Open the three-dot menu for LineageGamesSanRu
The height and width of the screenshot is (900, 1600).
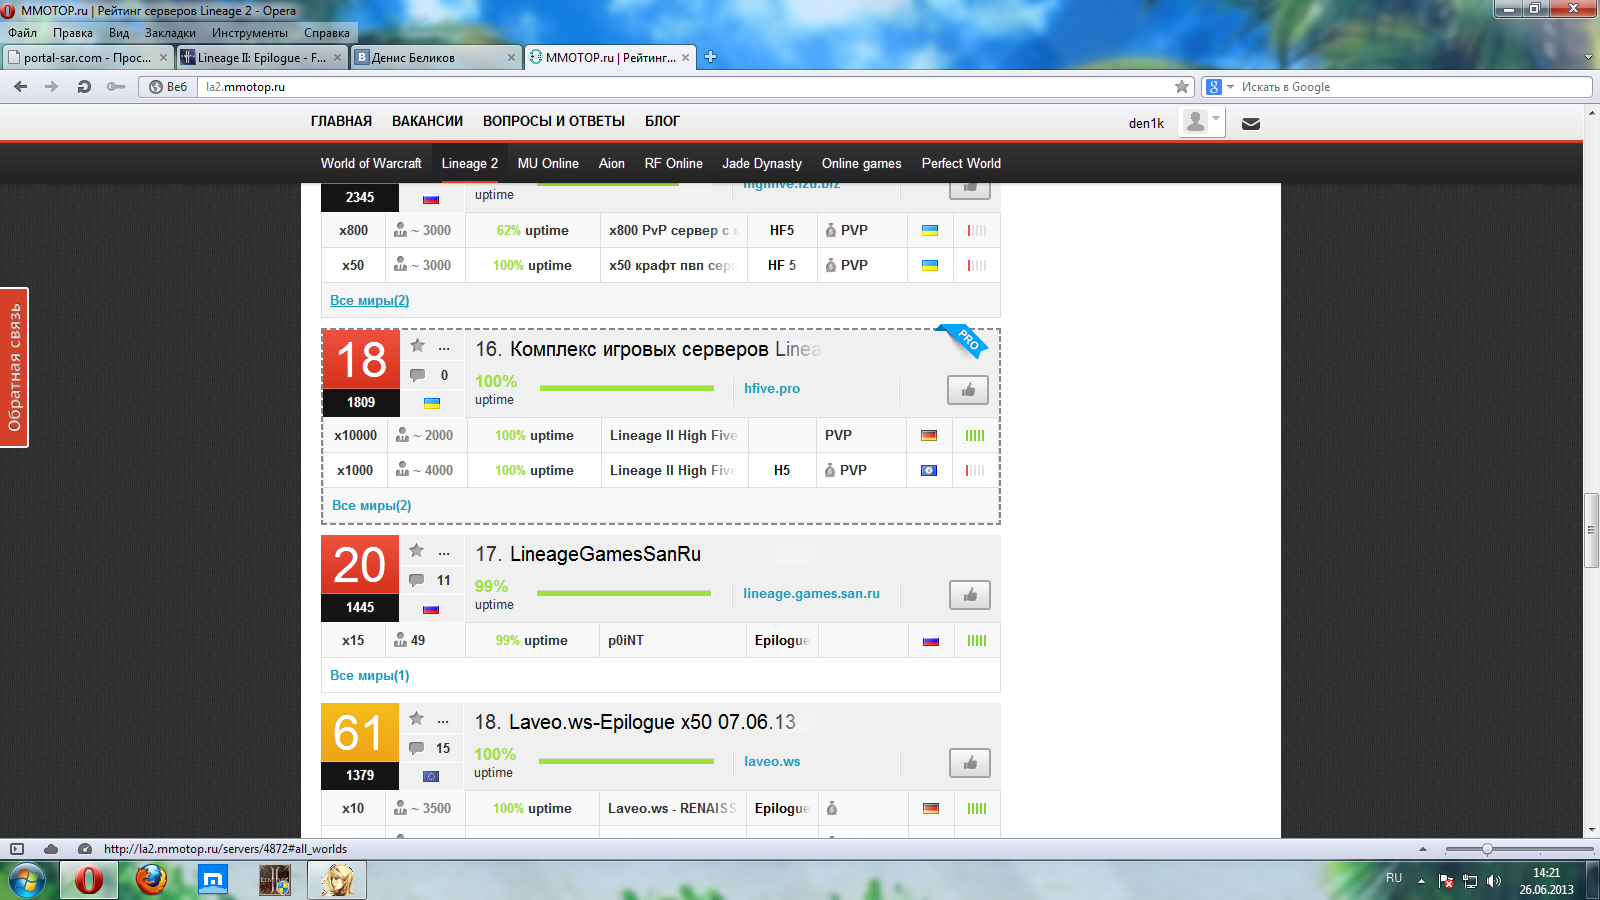444,554
